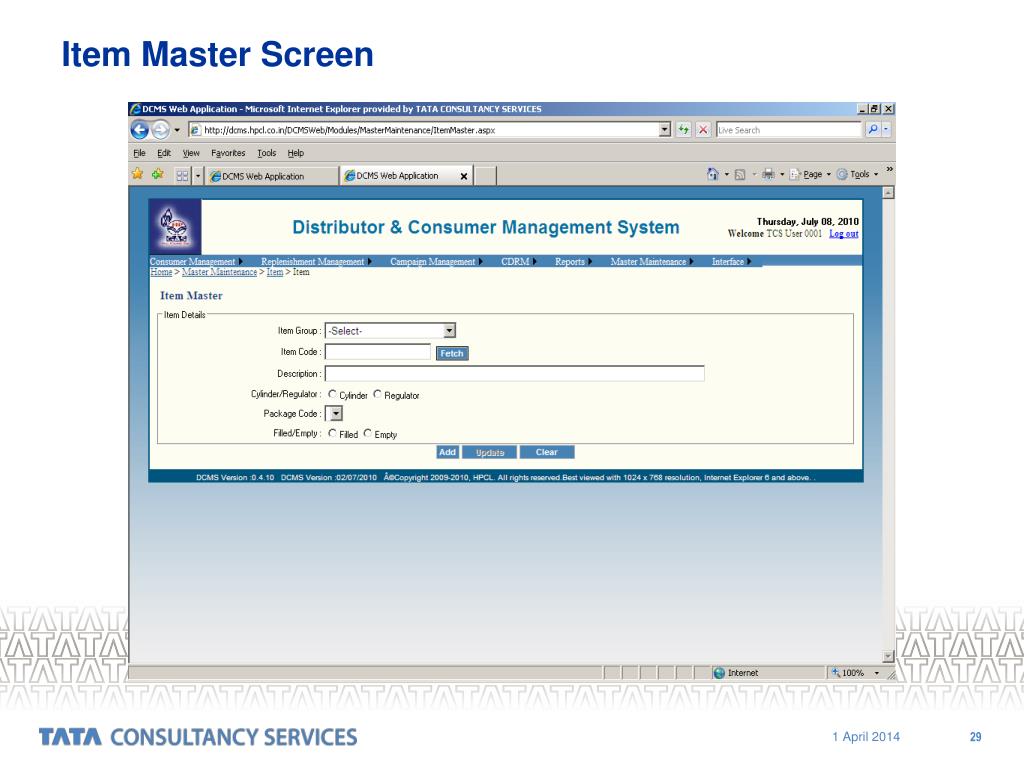Screen dimensions: 1024x768
Task: Click the Feeds icon in command bar
Action: [740, 174]
